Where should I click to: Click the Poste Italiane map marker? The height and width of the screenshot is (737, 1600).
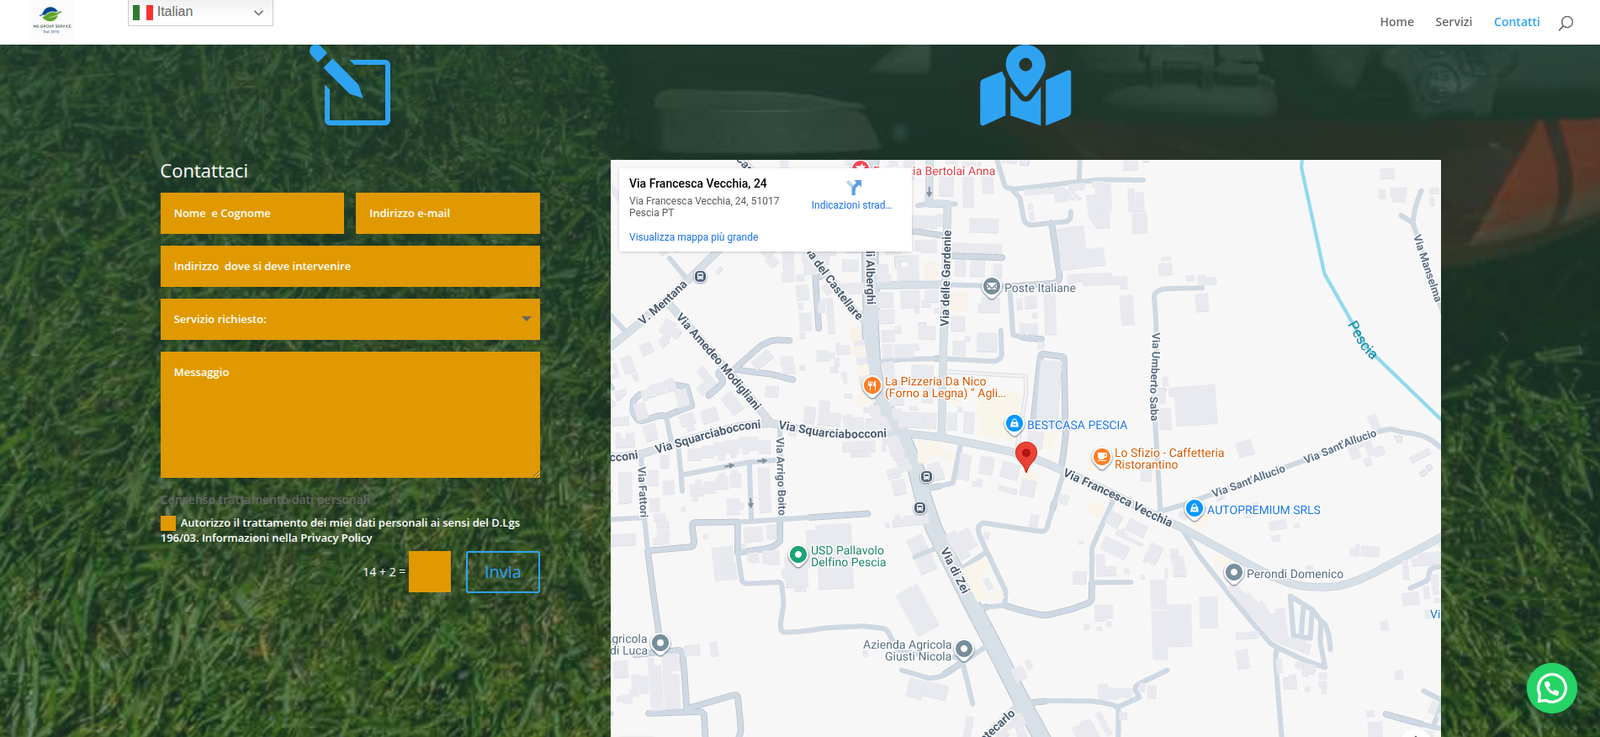(991, 287)
